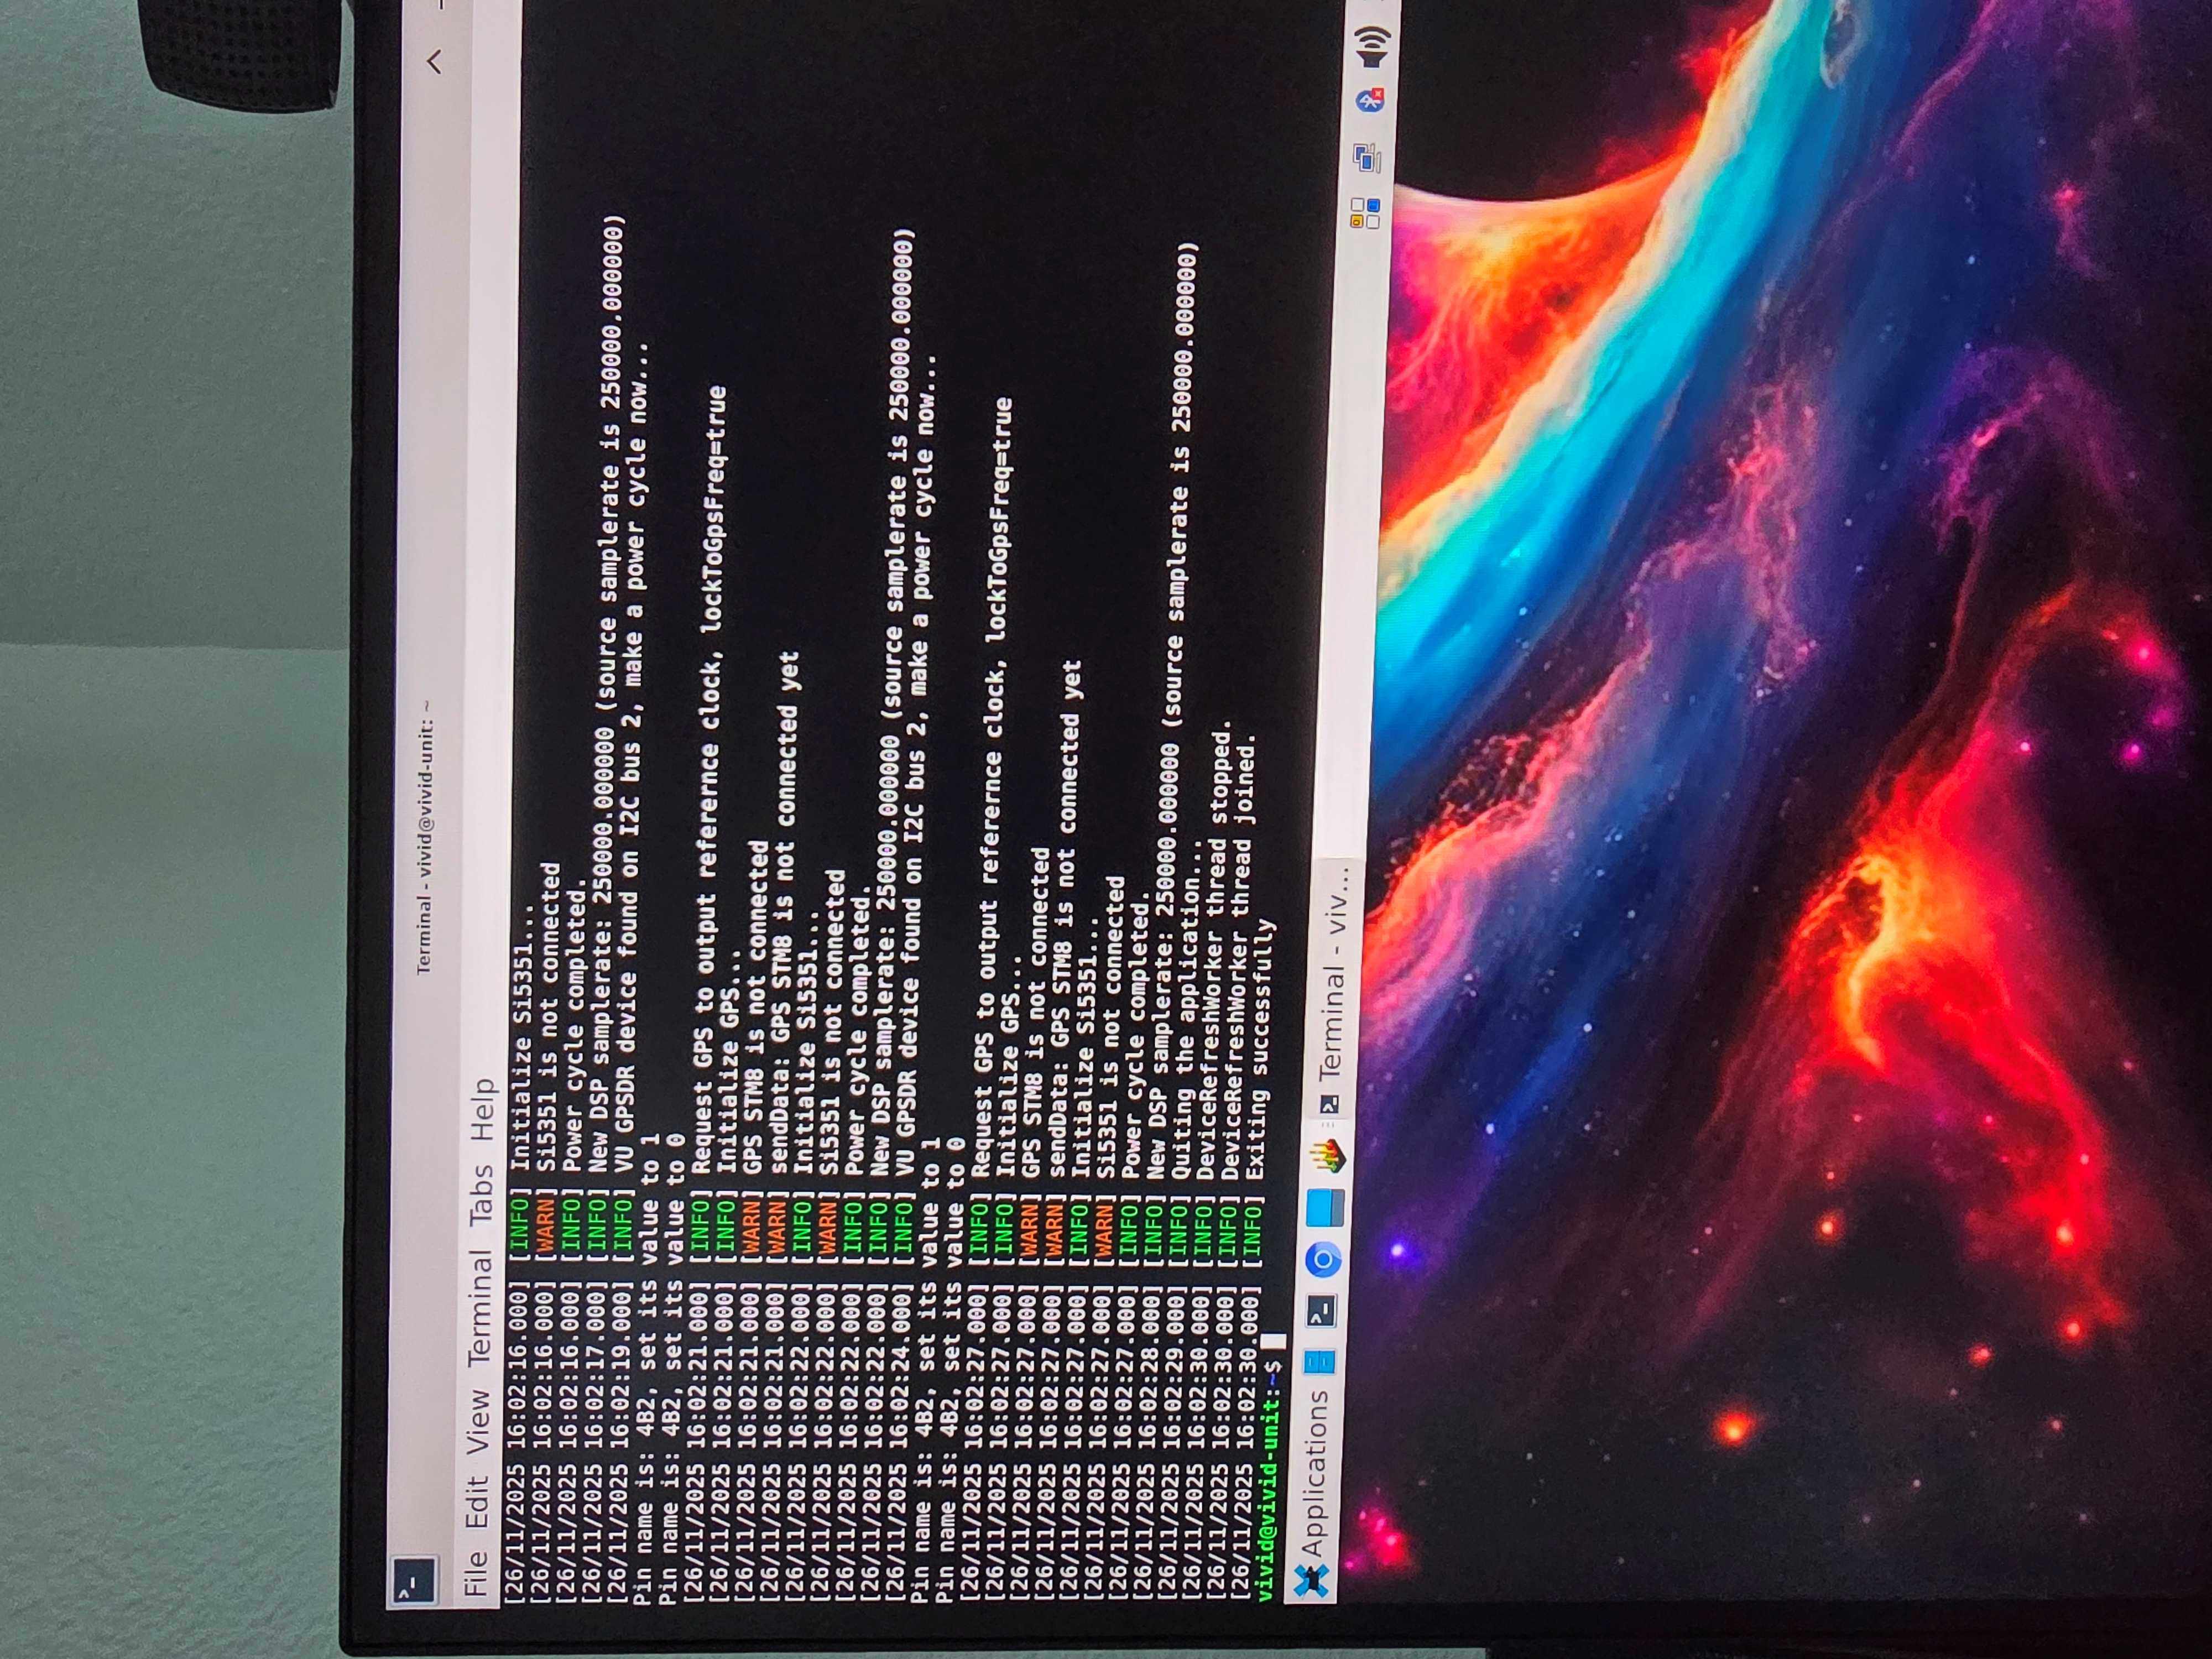2212x1659 pixels.
Task: Click the caret button in title bar
Action: pos(433,62)
